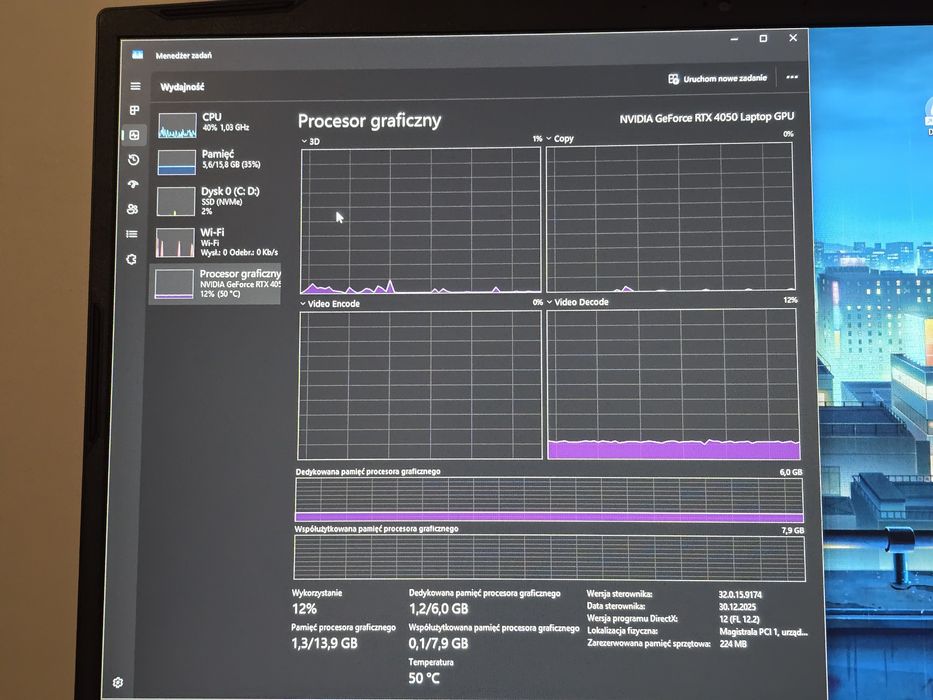Select the Pamięć memory entry

click(216, 162)
